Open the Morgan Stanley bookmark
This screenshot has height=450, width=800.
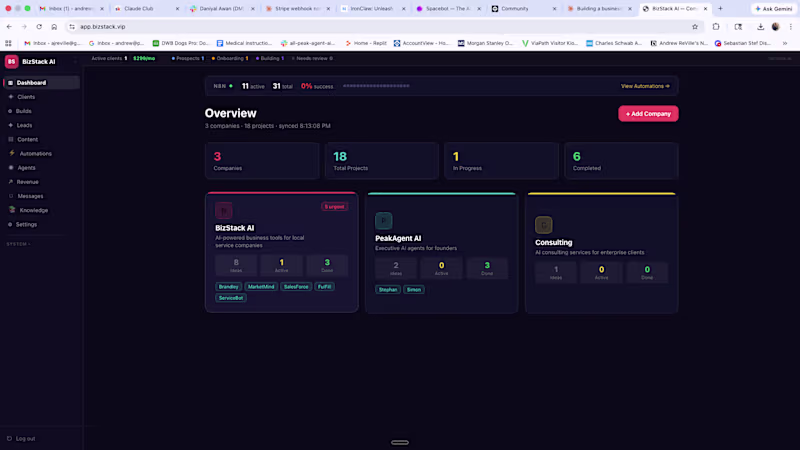click(485, 43)
